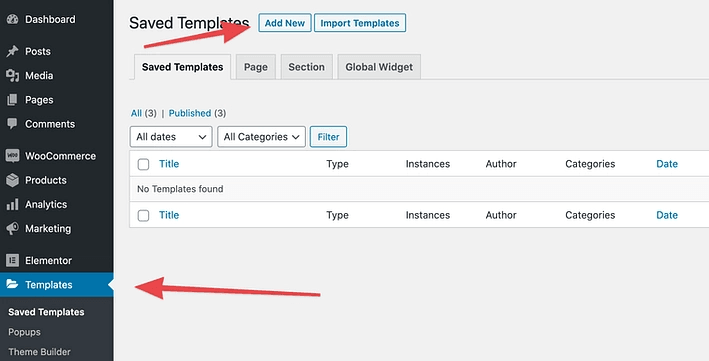Click the Posts pushpin icon
Screen dimensions: 709x361
click(x=12, y=51)
